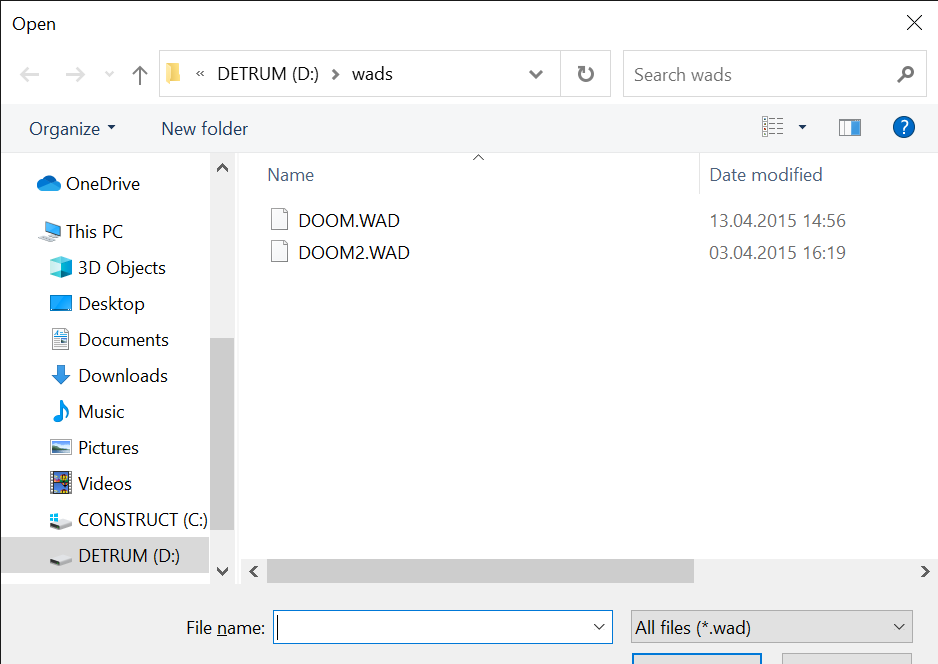
Task: Open Documents in navigation pane
Action: (x=123, y=339)
